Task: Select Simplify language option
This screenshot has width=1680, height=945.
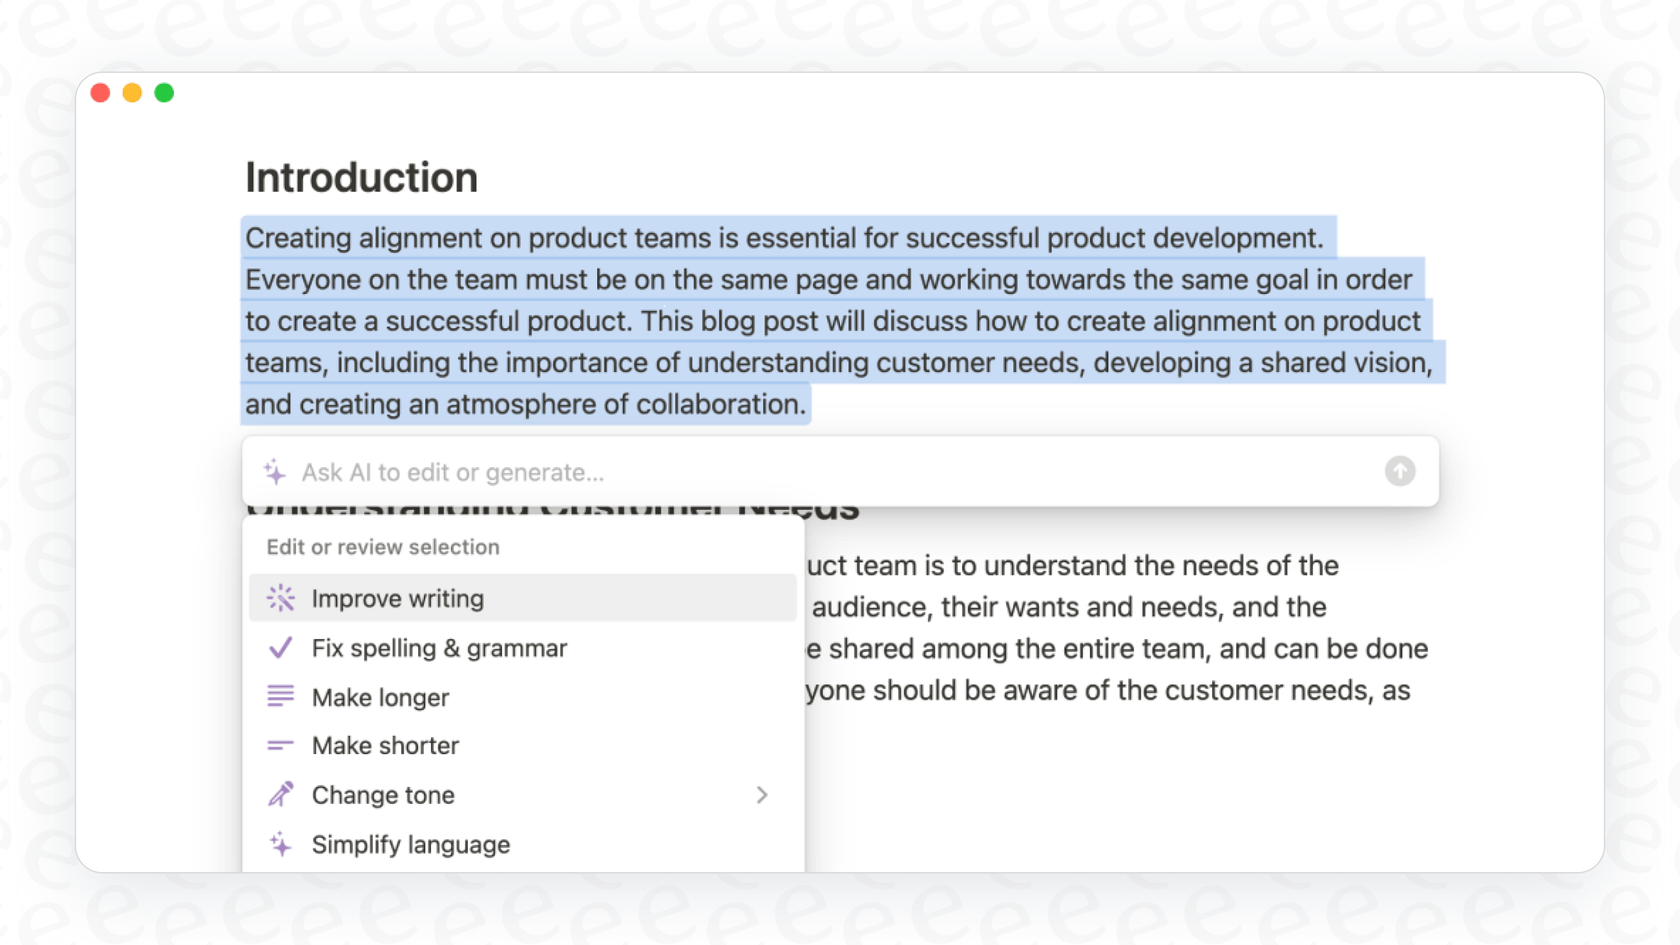Action: [x=411, y=844]
